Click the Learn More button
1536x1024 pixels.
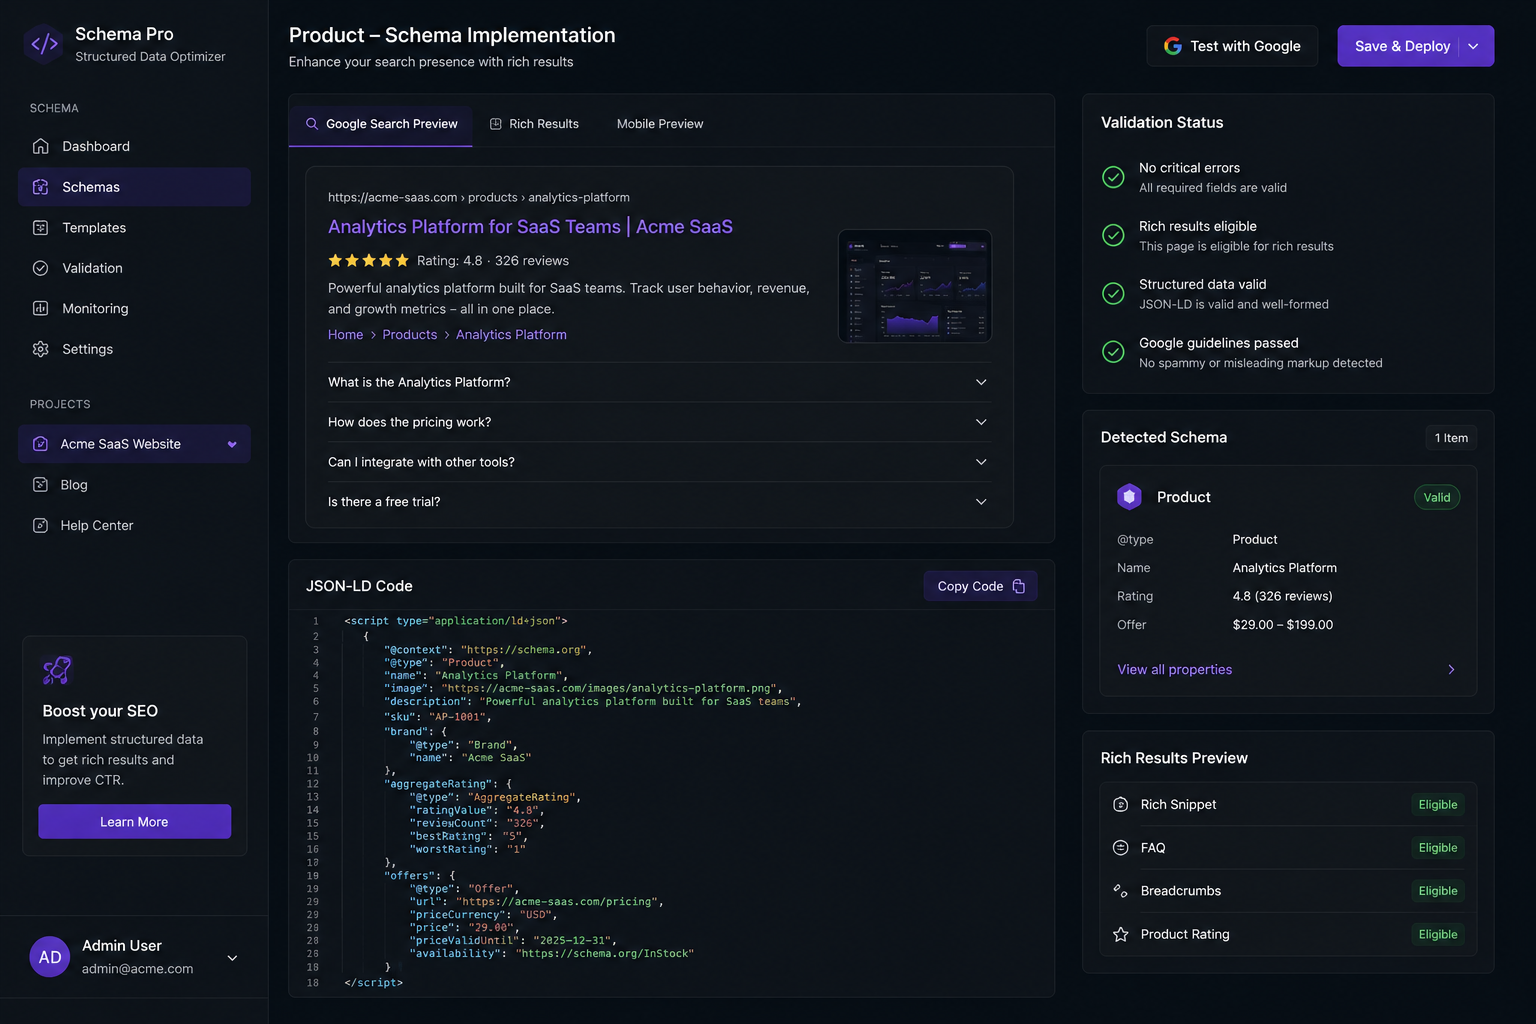[134, 822]
